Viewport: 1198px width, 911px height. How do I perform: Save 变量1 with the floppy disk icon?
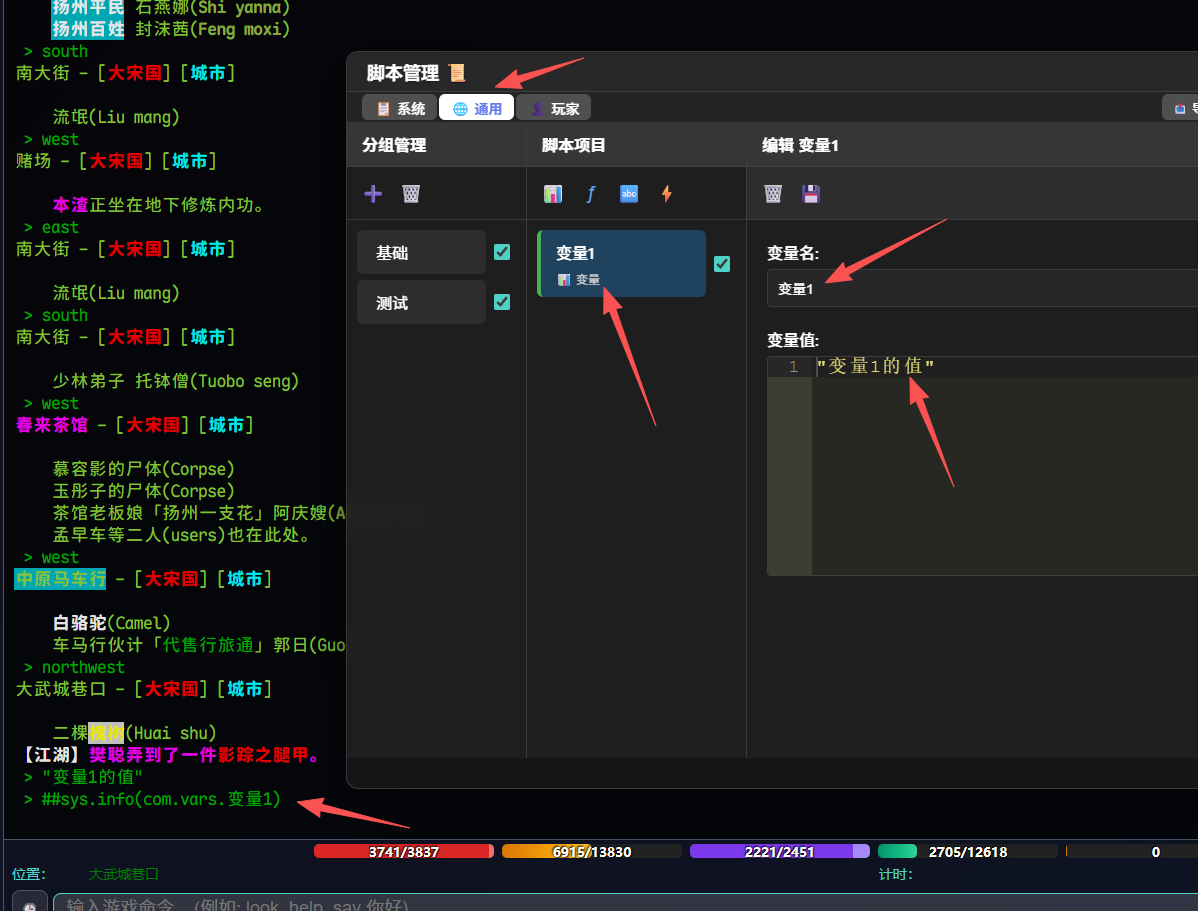point(810,194)
